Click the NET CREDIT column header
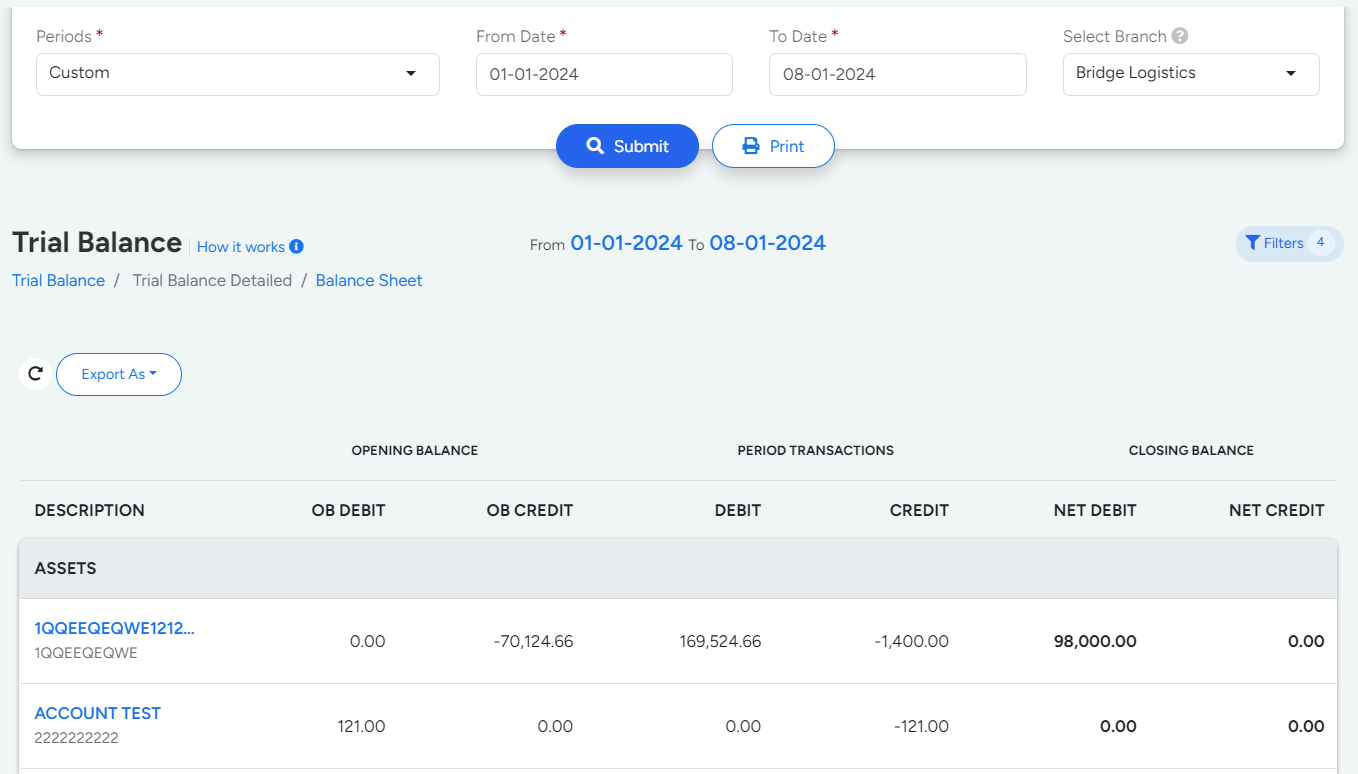1358x774 pixels. pyautogui.click(x=1277, y=510)
